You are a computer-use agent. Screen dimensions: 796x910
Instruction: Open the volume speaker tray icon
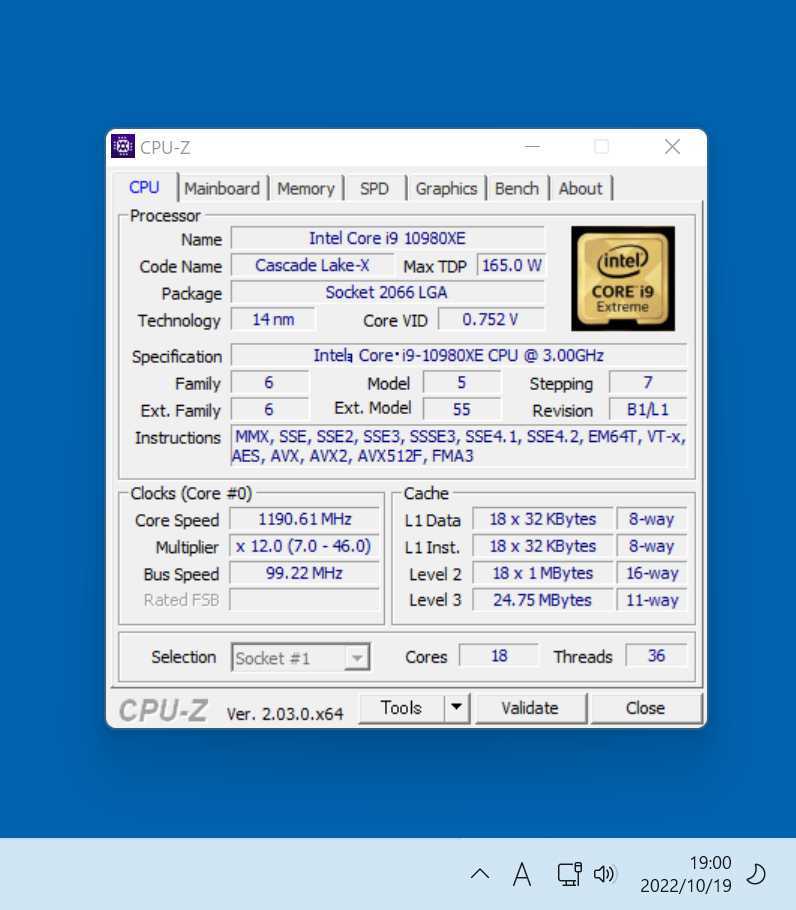point(604,873)
